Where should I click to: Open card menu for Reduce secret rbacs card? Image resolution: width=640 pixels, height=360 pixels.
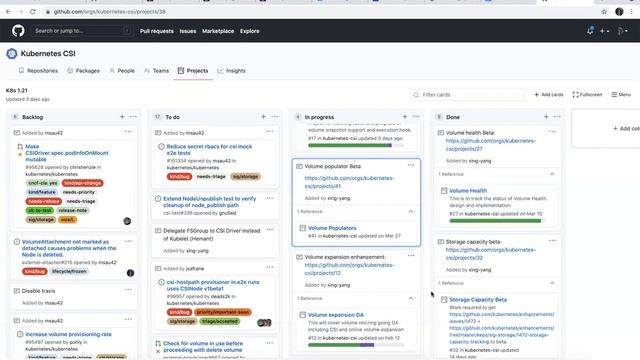click(x=270, y=132)
